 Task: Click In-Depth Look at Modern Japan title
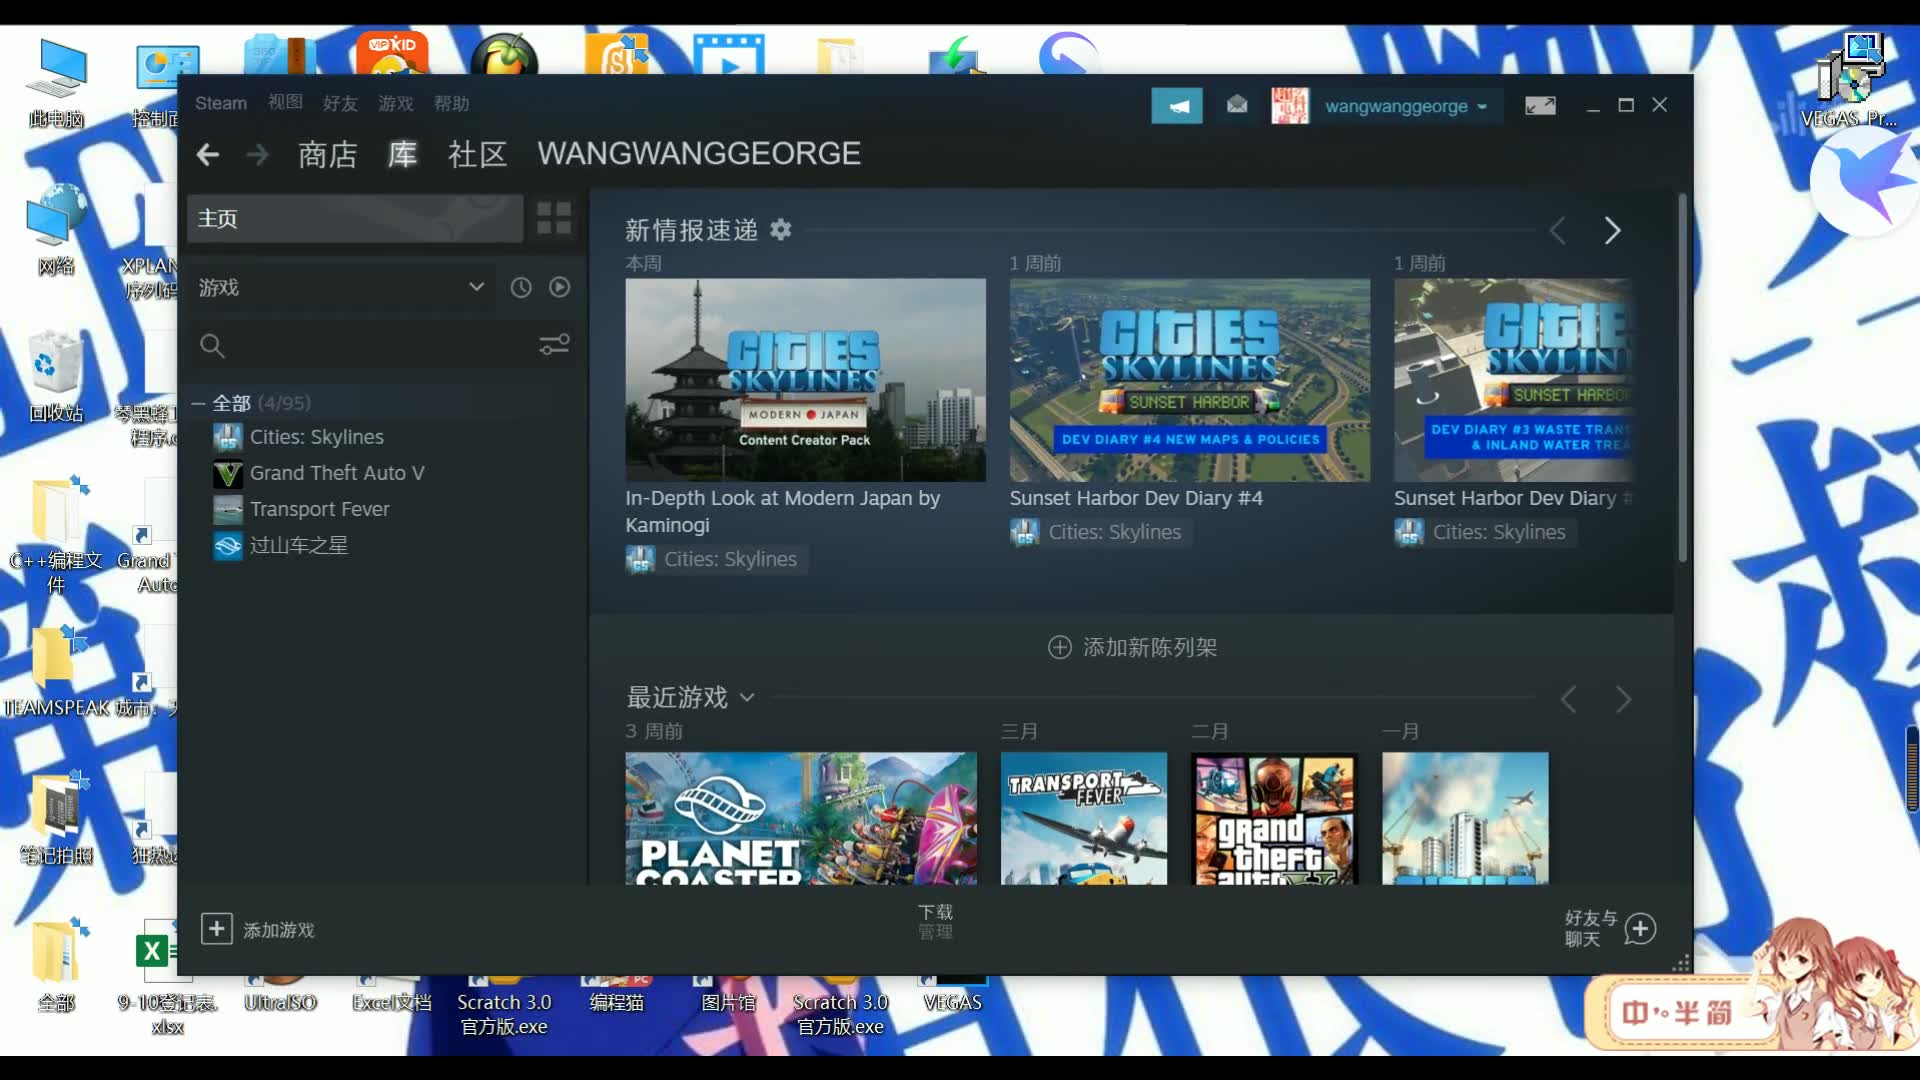782,511
